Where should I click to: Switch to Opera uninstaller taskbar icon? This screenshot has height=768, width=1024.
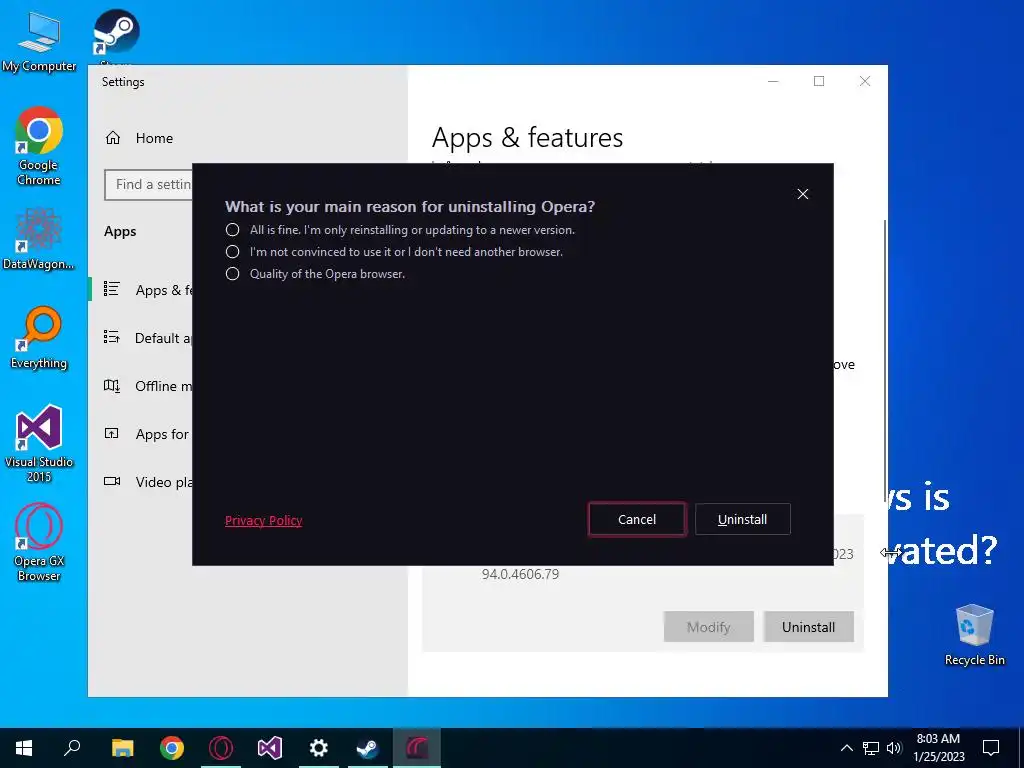(417, 748)
